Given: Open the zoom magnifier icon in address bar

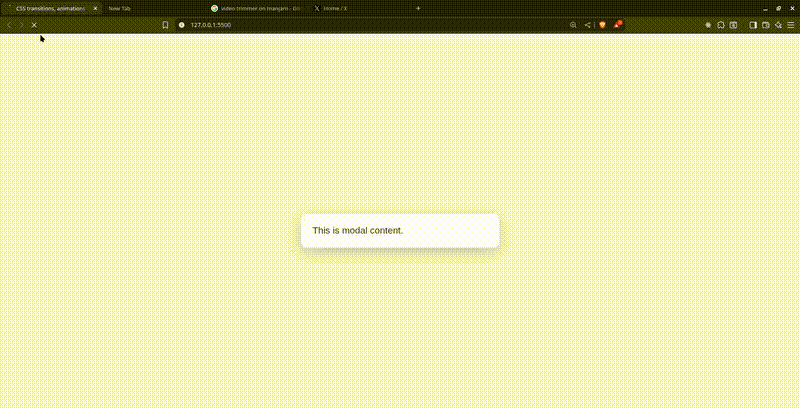Looking at the screenshot, I should pos(573,25).
